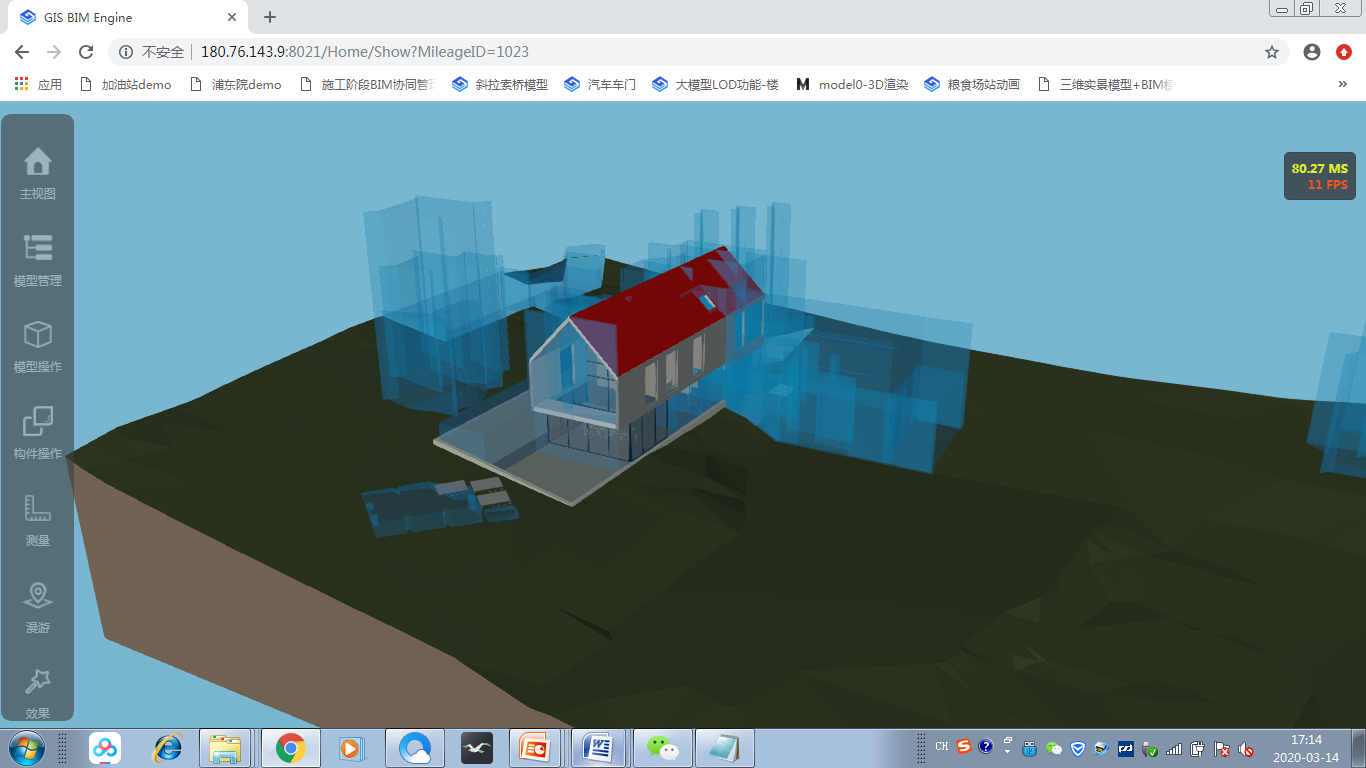Select the 测量 (measurement) tool
This screenshot has width=1366, height=768.
pos(37,518)
